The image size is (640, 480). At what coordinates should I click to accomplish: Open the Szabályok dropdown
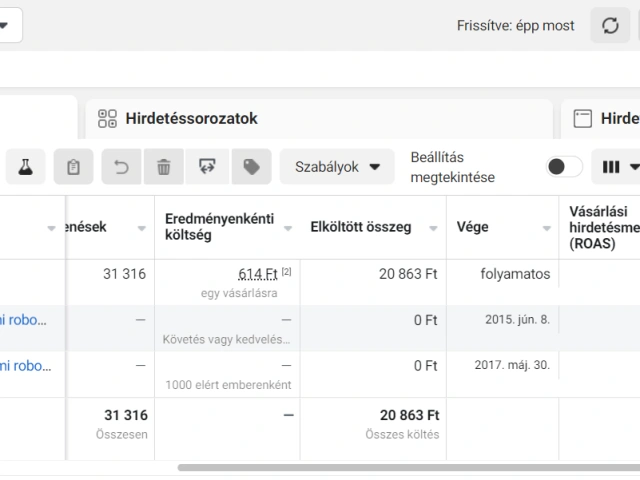337,167
